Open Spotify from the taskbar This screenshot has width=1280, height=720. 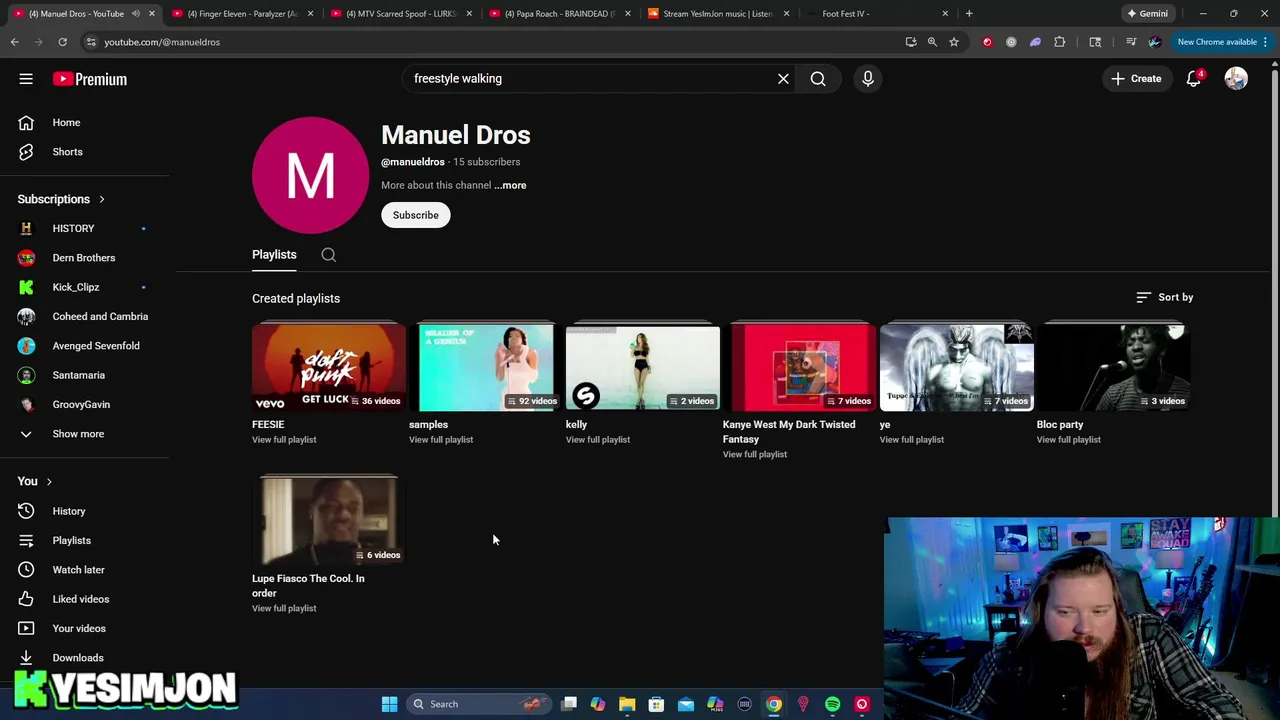click(x=832, y=704)
